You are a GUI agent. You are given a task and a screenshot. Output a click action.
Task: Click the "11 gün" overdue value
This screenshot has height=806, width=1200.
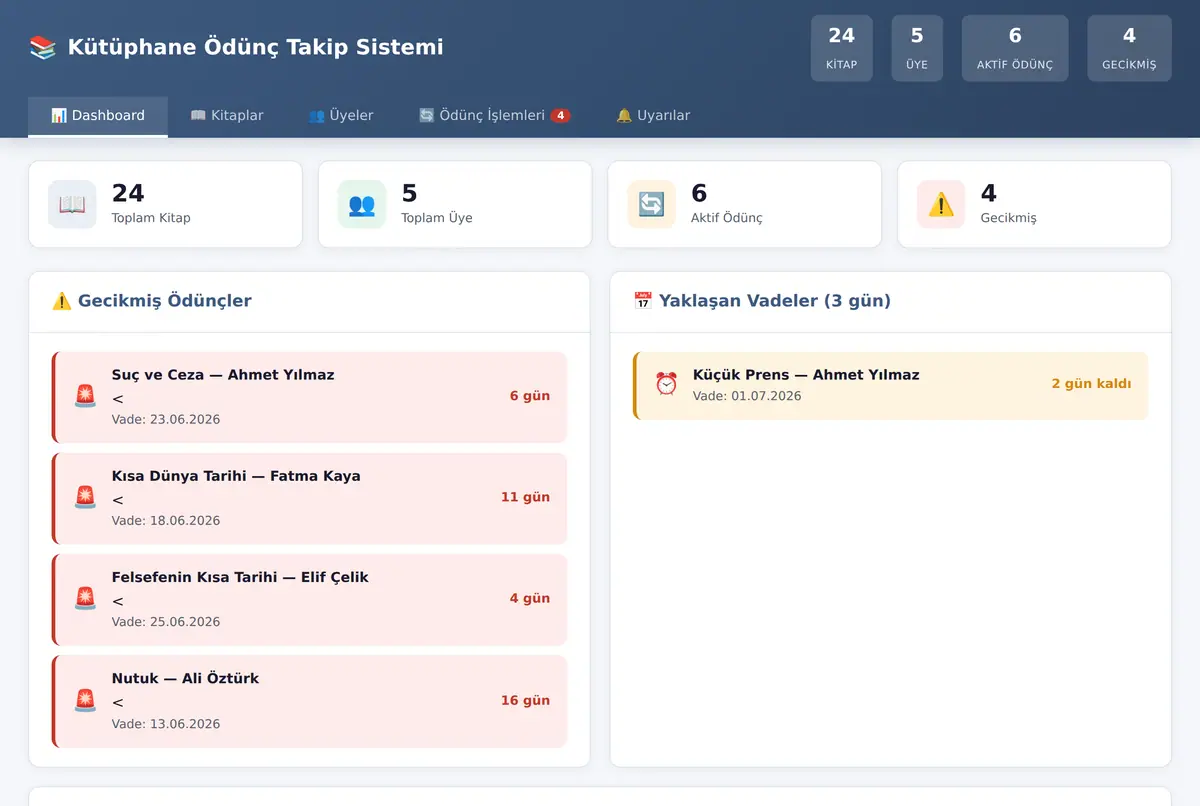[526, 497]
